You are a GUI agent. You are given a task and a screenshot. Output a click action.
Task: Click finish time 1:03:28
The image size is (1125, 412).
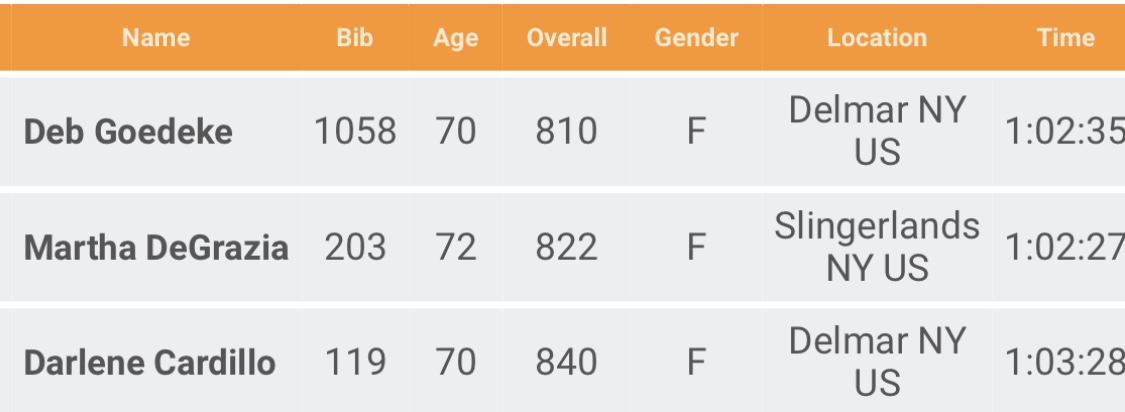tap(1064, 363)
